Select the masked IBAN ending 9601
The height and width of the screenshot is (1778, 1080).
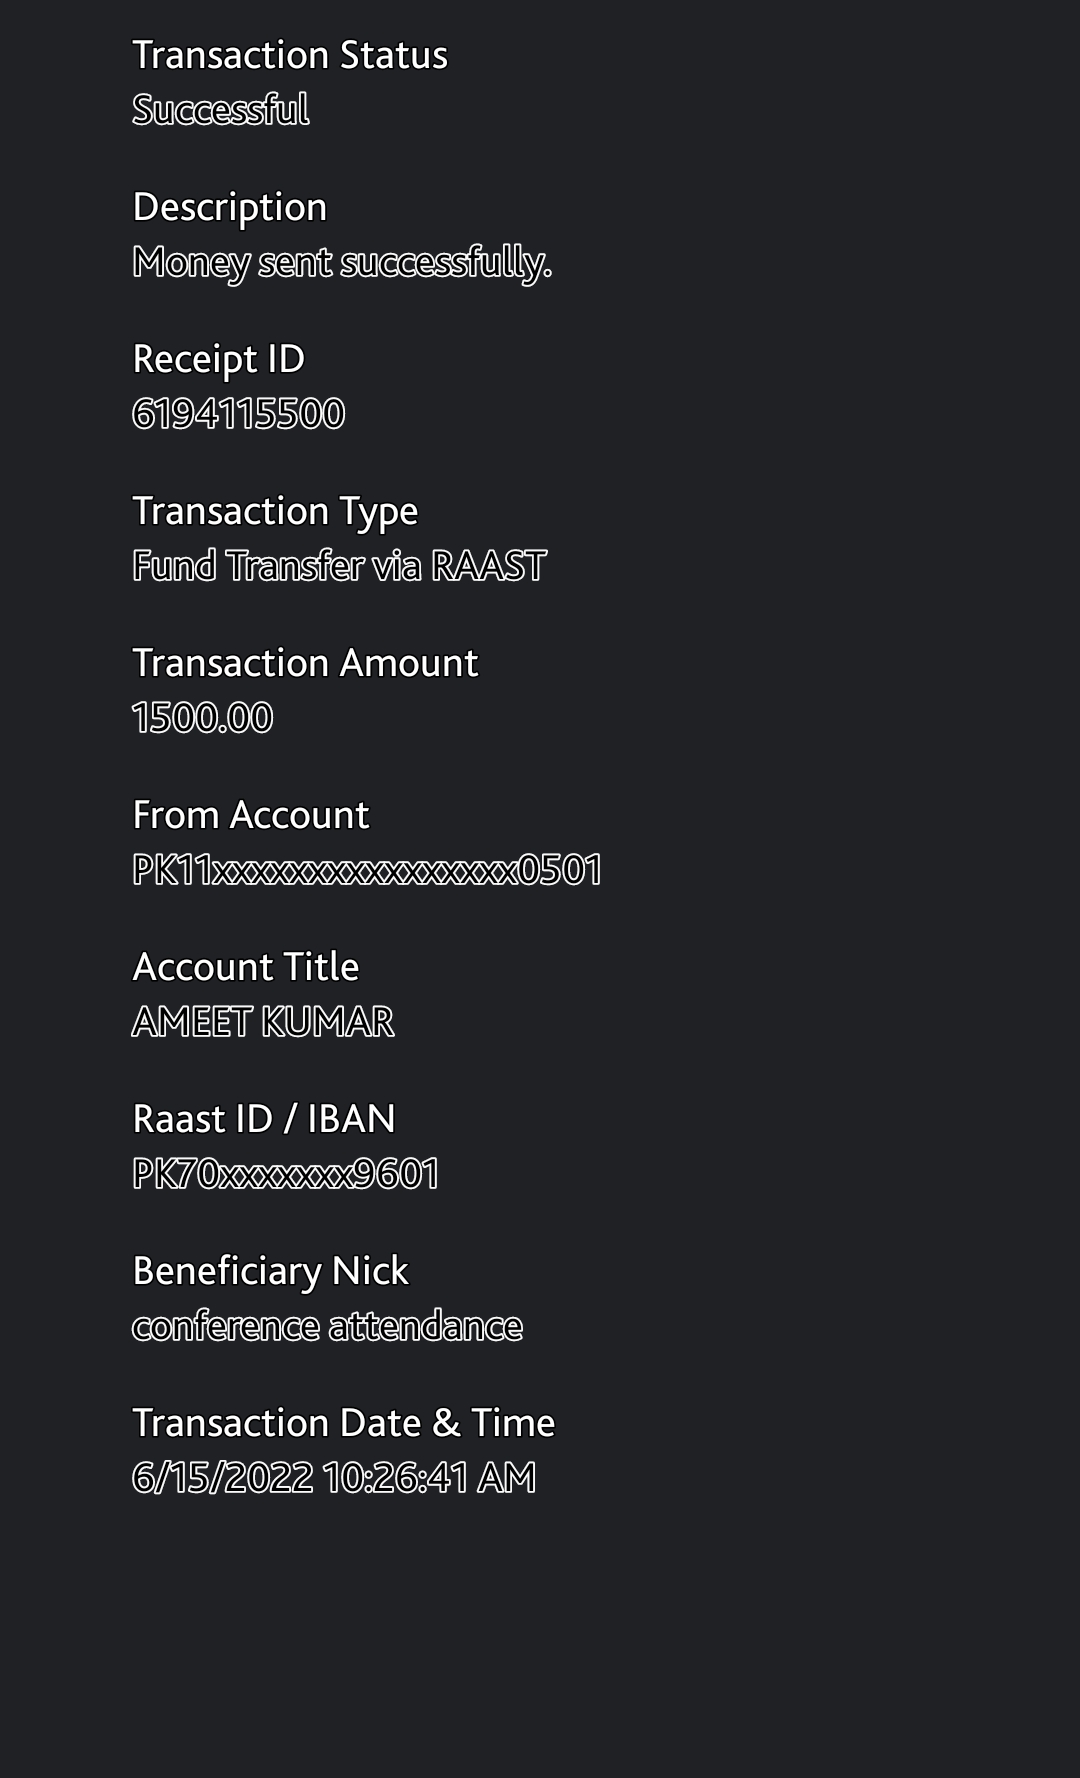[x=286, y=1174]
